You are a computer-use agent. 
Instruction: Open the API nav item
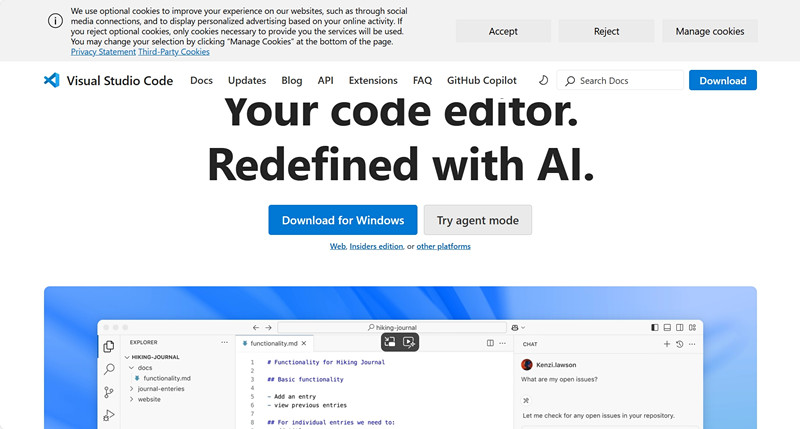click(x=326, y=80)
